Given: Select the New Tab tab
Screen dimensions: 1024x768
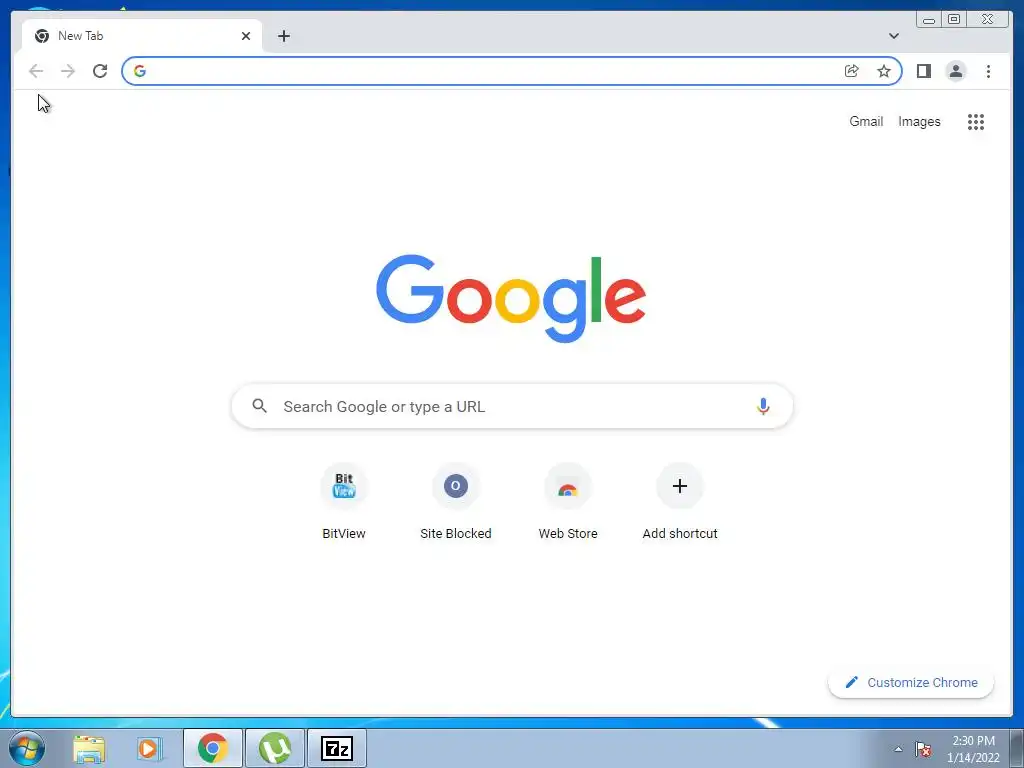Looking at the screenshot, I should 142,36.
